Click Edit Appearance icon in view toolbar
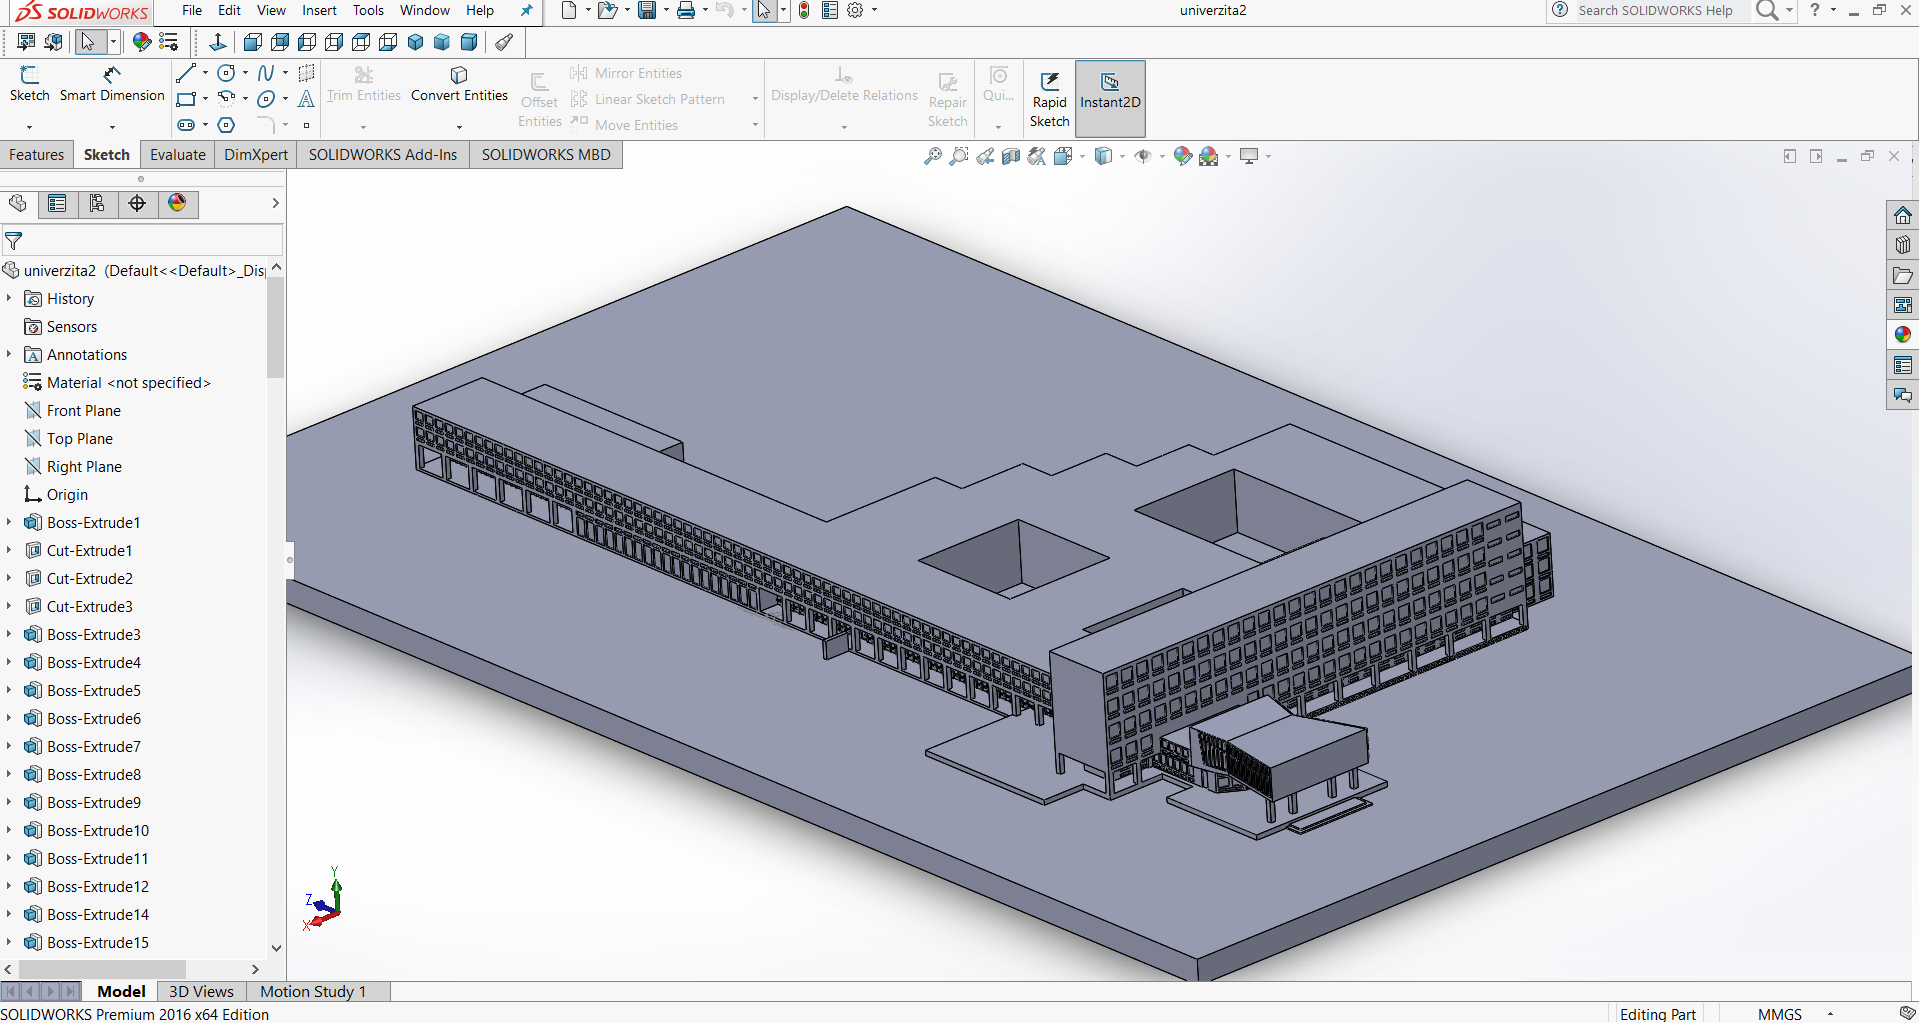 1183,156
